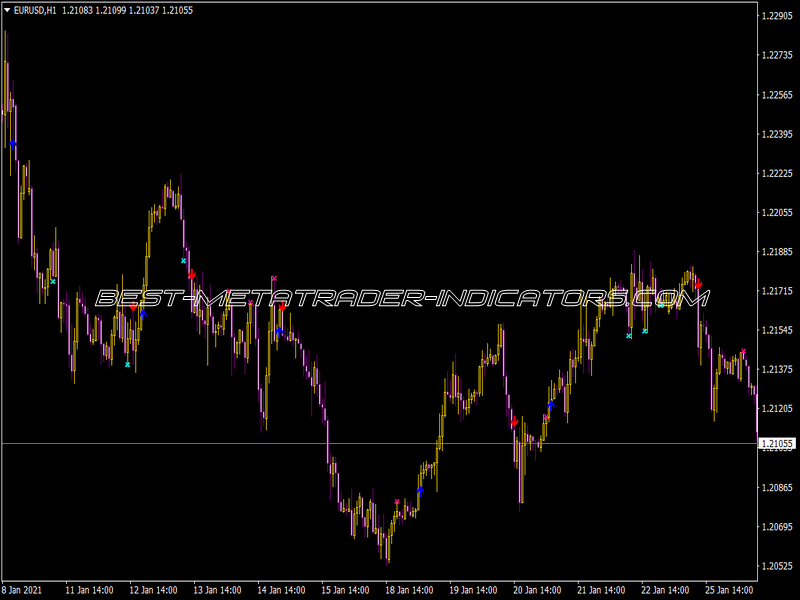Click the 1.22055 price scale label
This screenshot has height=600, width=800.
tap(777, 212)
